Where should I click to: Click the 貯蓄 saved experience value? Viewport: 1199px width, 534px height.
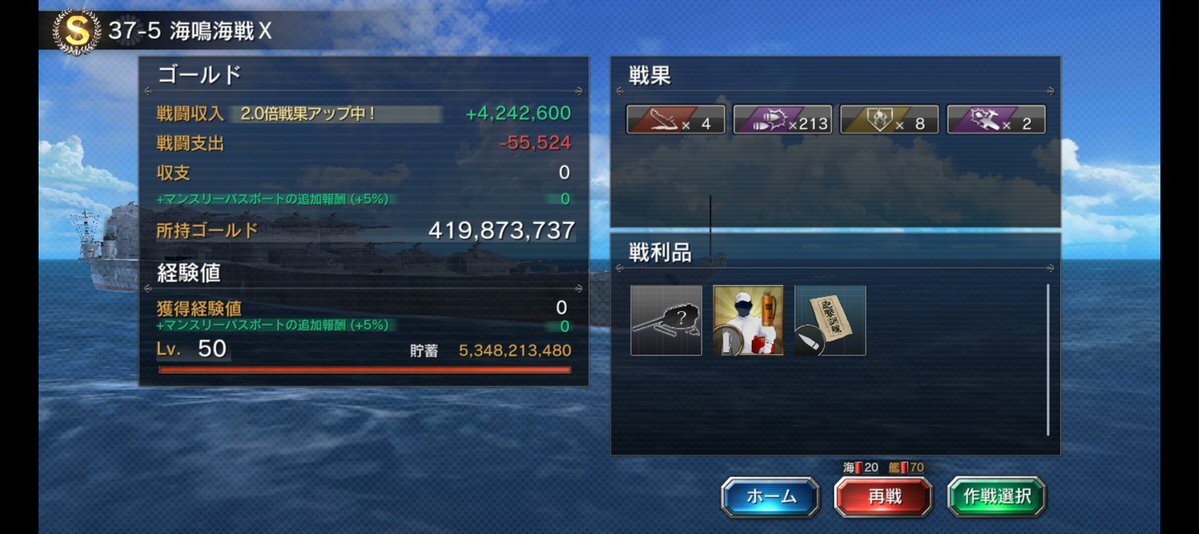[515, 350]
